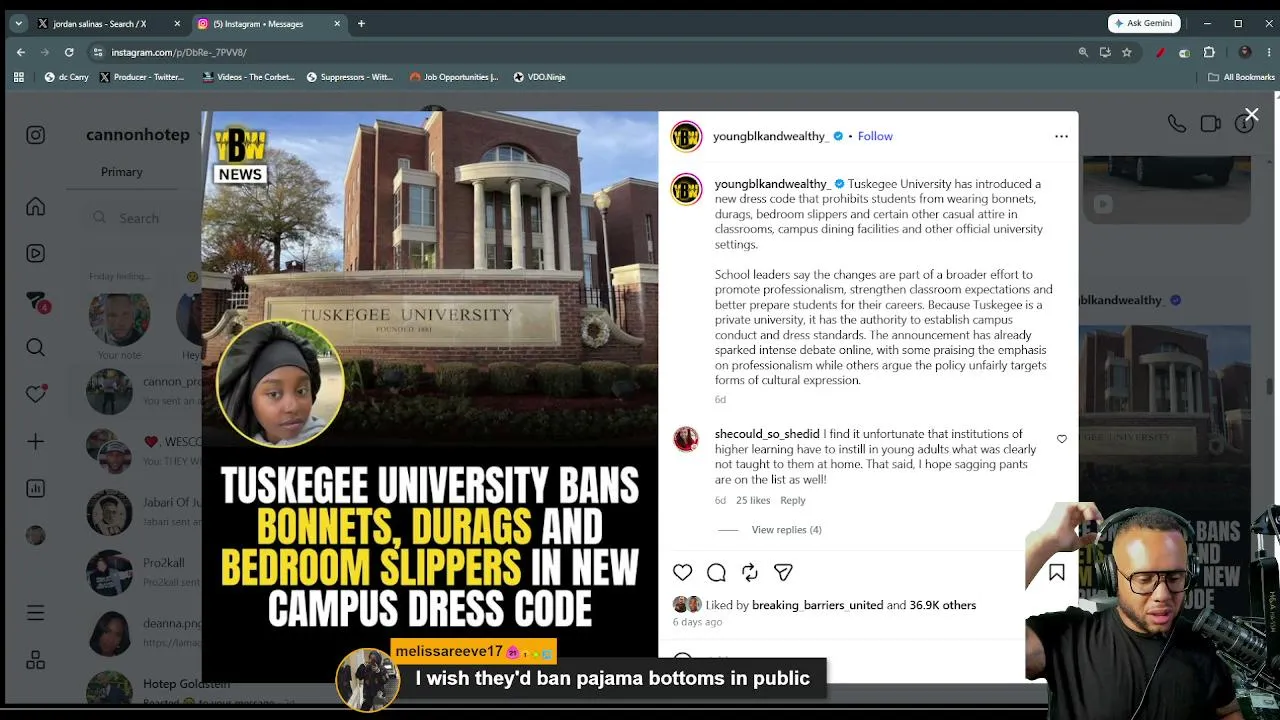1280x720 pixels.
Task: View site information icon beside the URL
Action: pos(98,52)
